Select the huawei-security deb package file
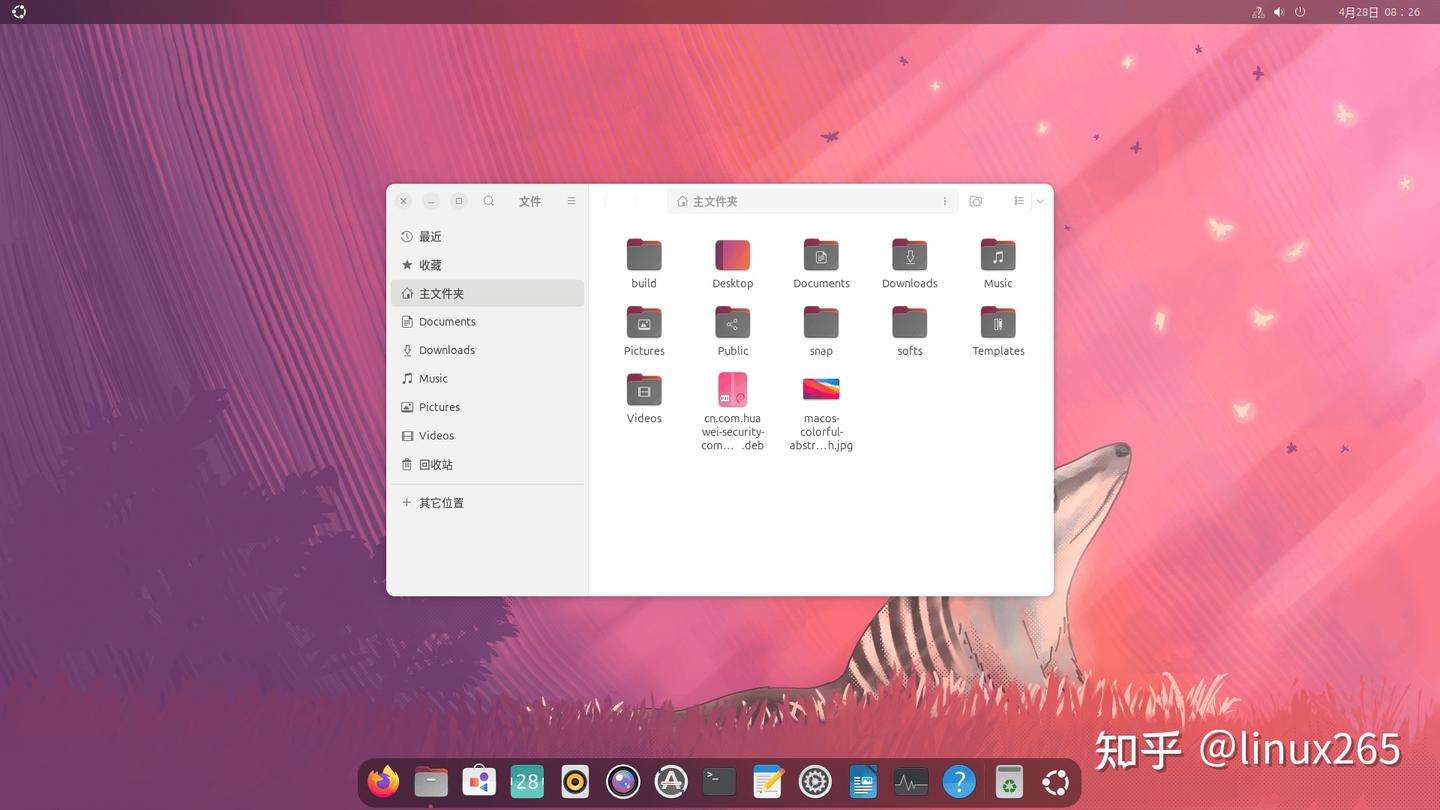The width and height of the screenshot is (1440, 810). [732, 390]
